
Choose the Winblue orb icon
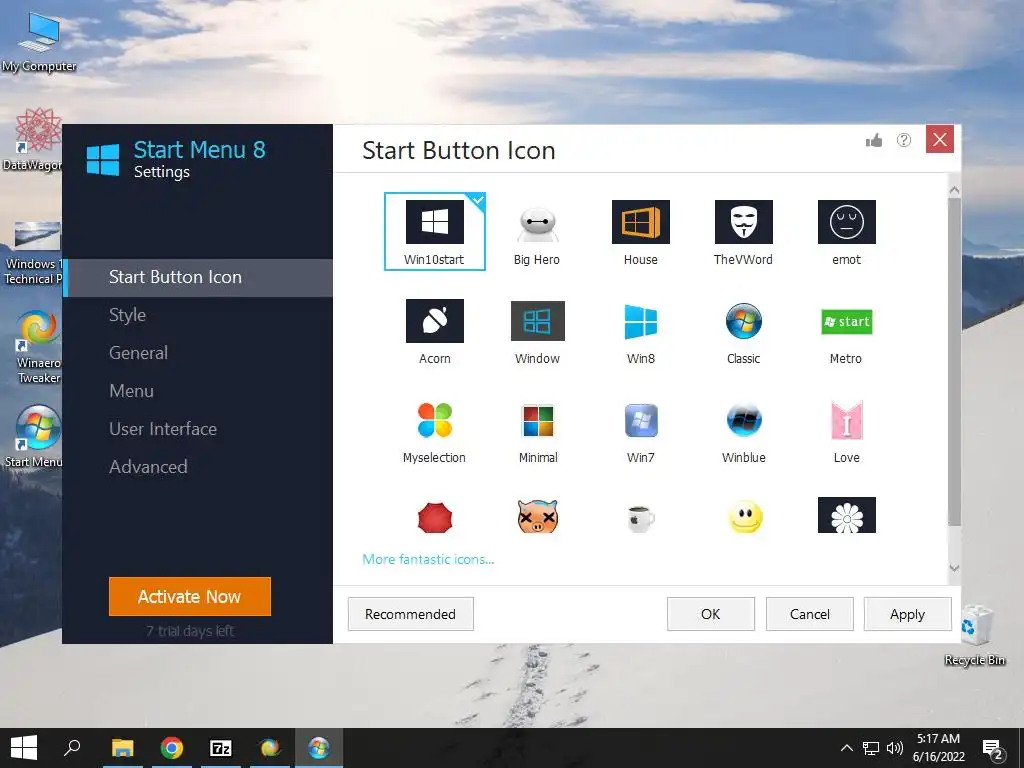743,433
